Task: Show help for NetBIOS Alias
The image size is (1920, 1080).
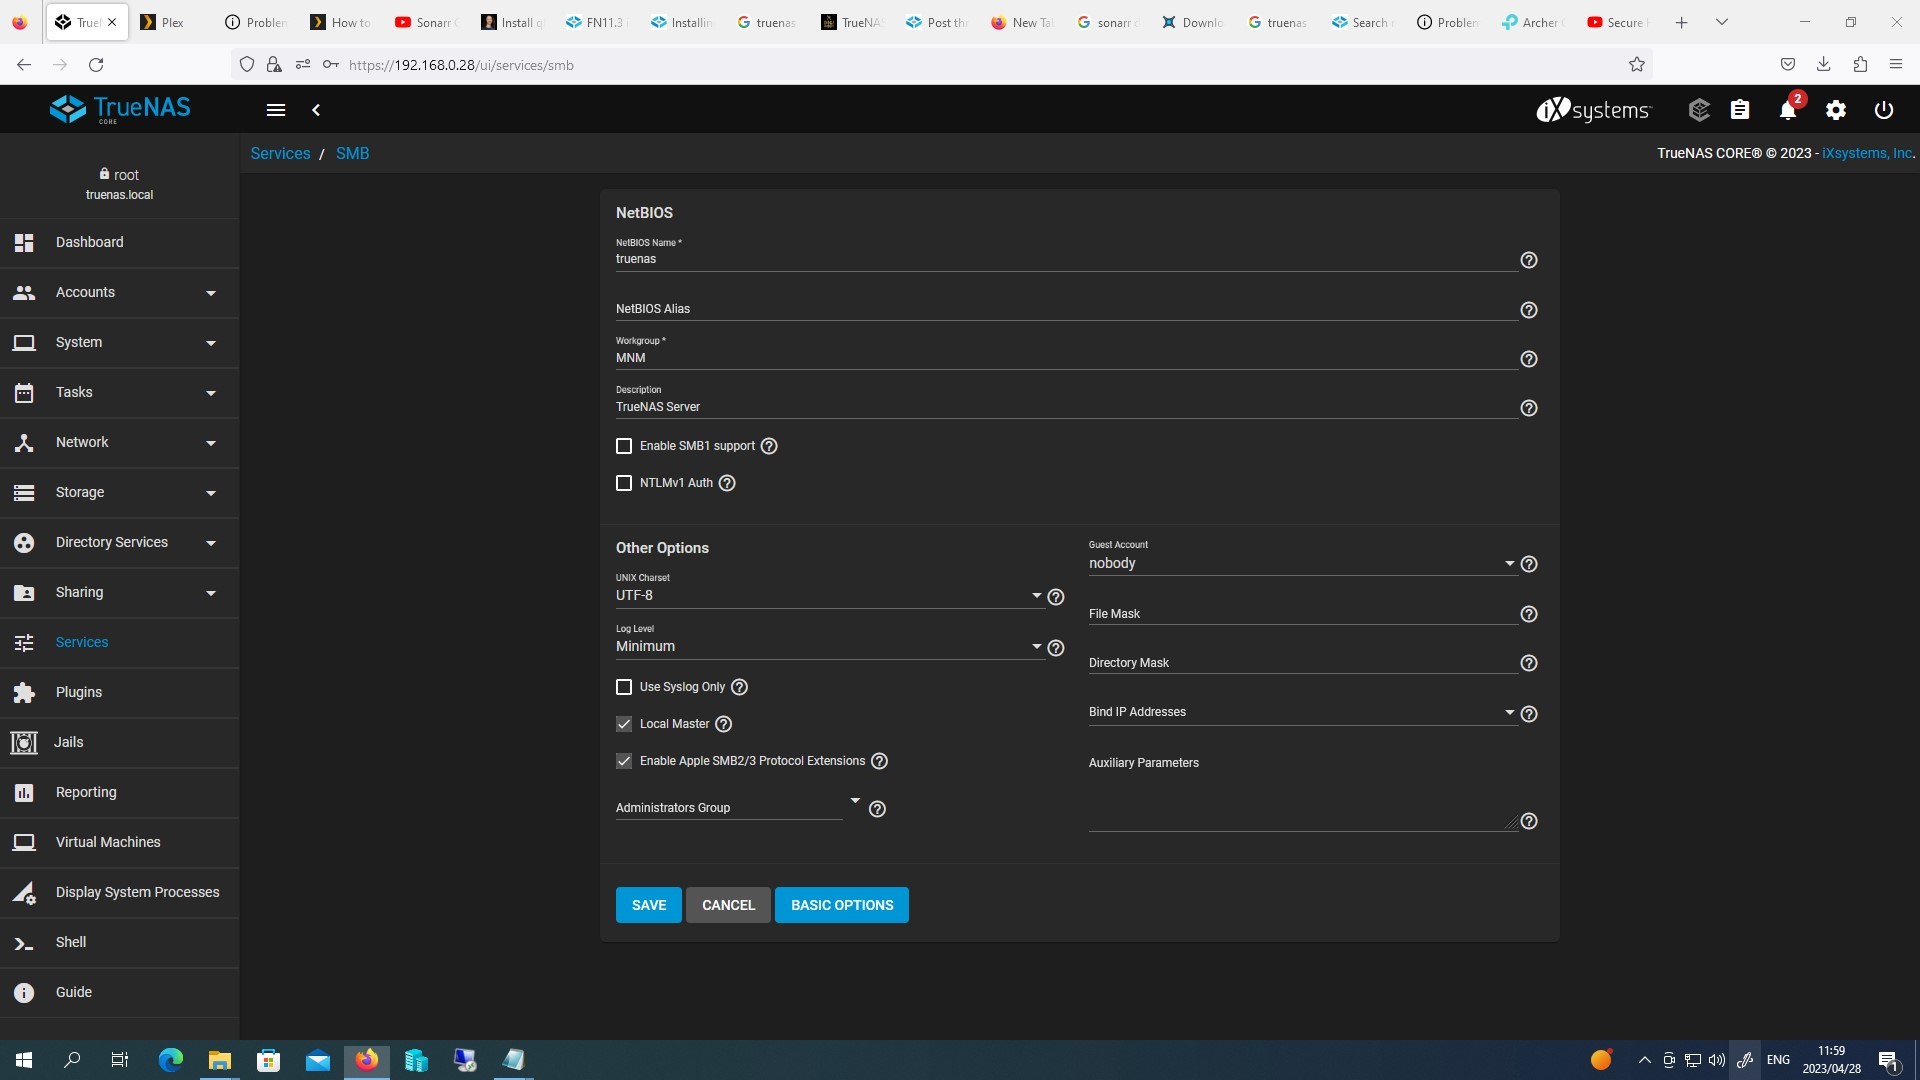Action: (1529, 310)
